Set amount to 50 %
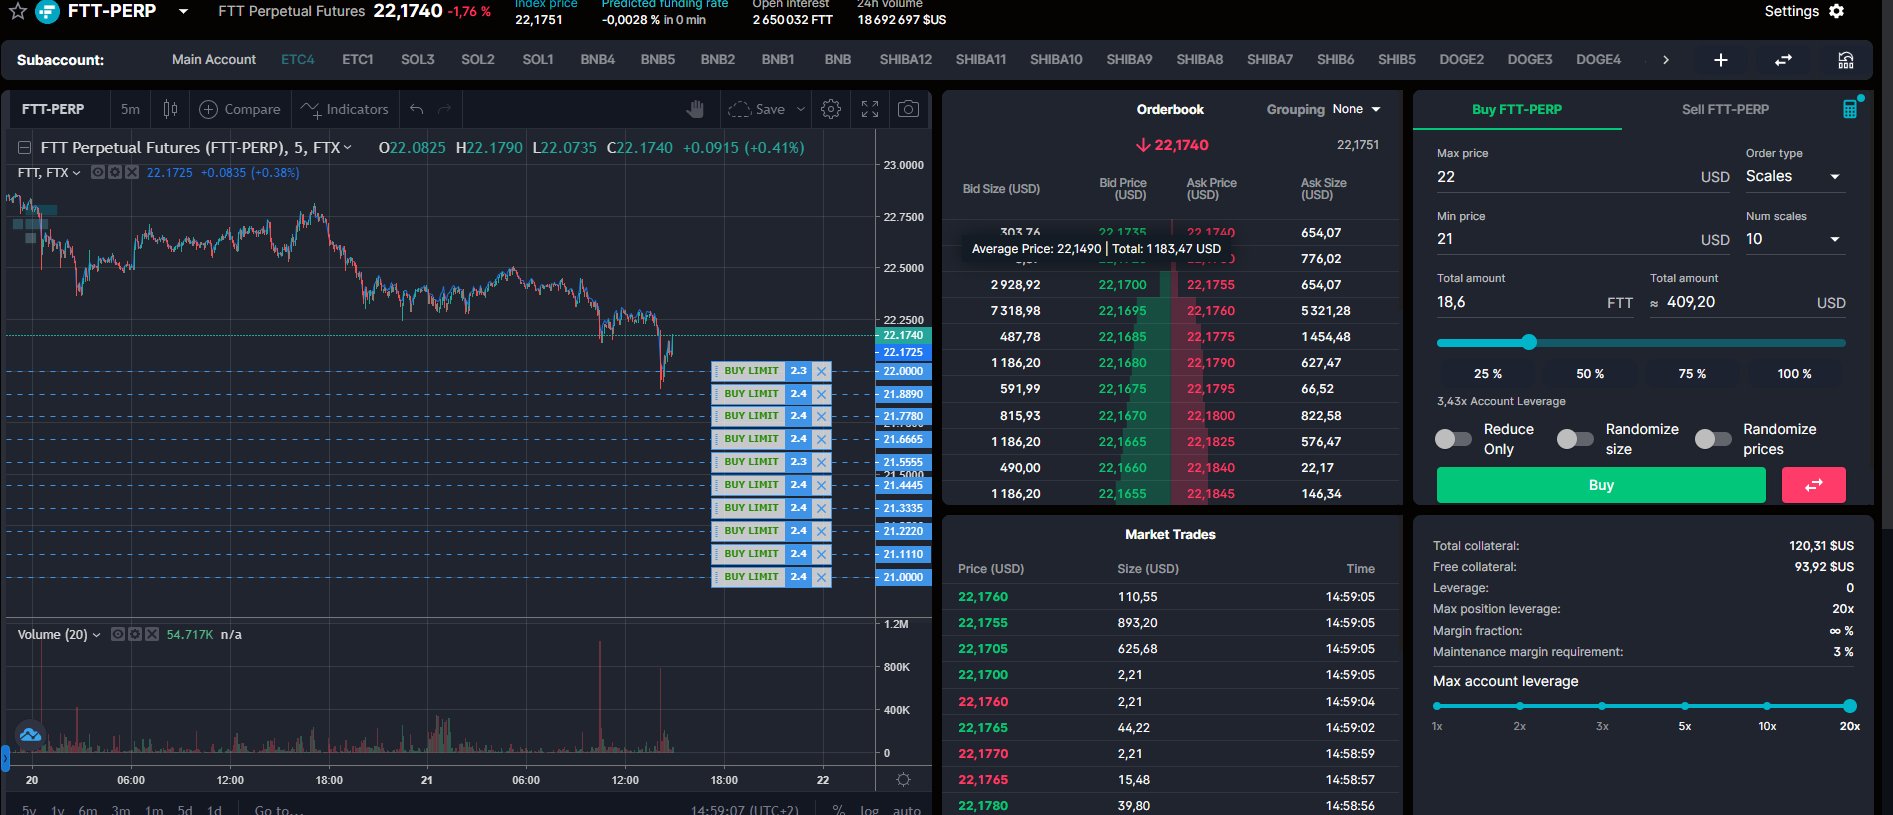Image resolution: width=1893 pixels, height=815 pixels. pos(1590,374)
